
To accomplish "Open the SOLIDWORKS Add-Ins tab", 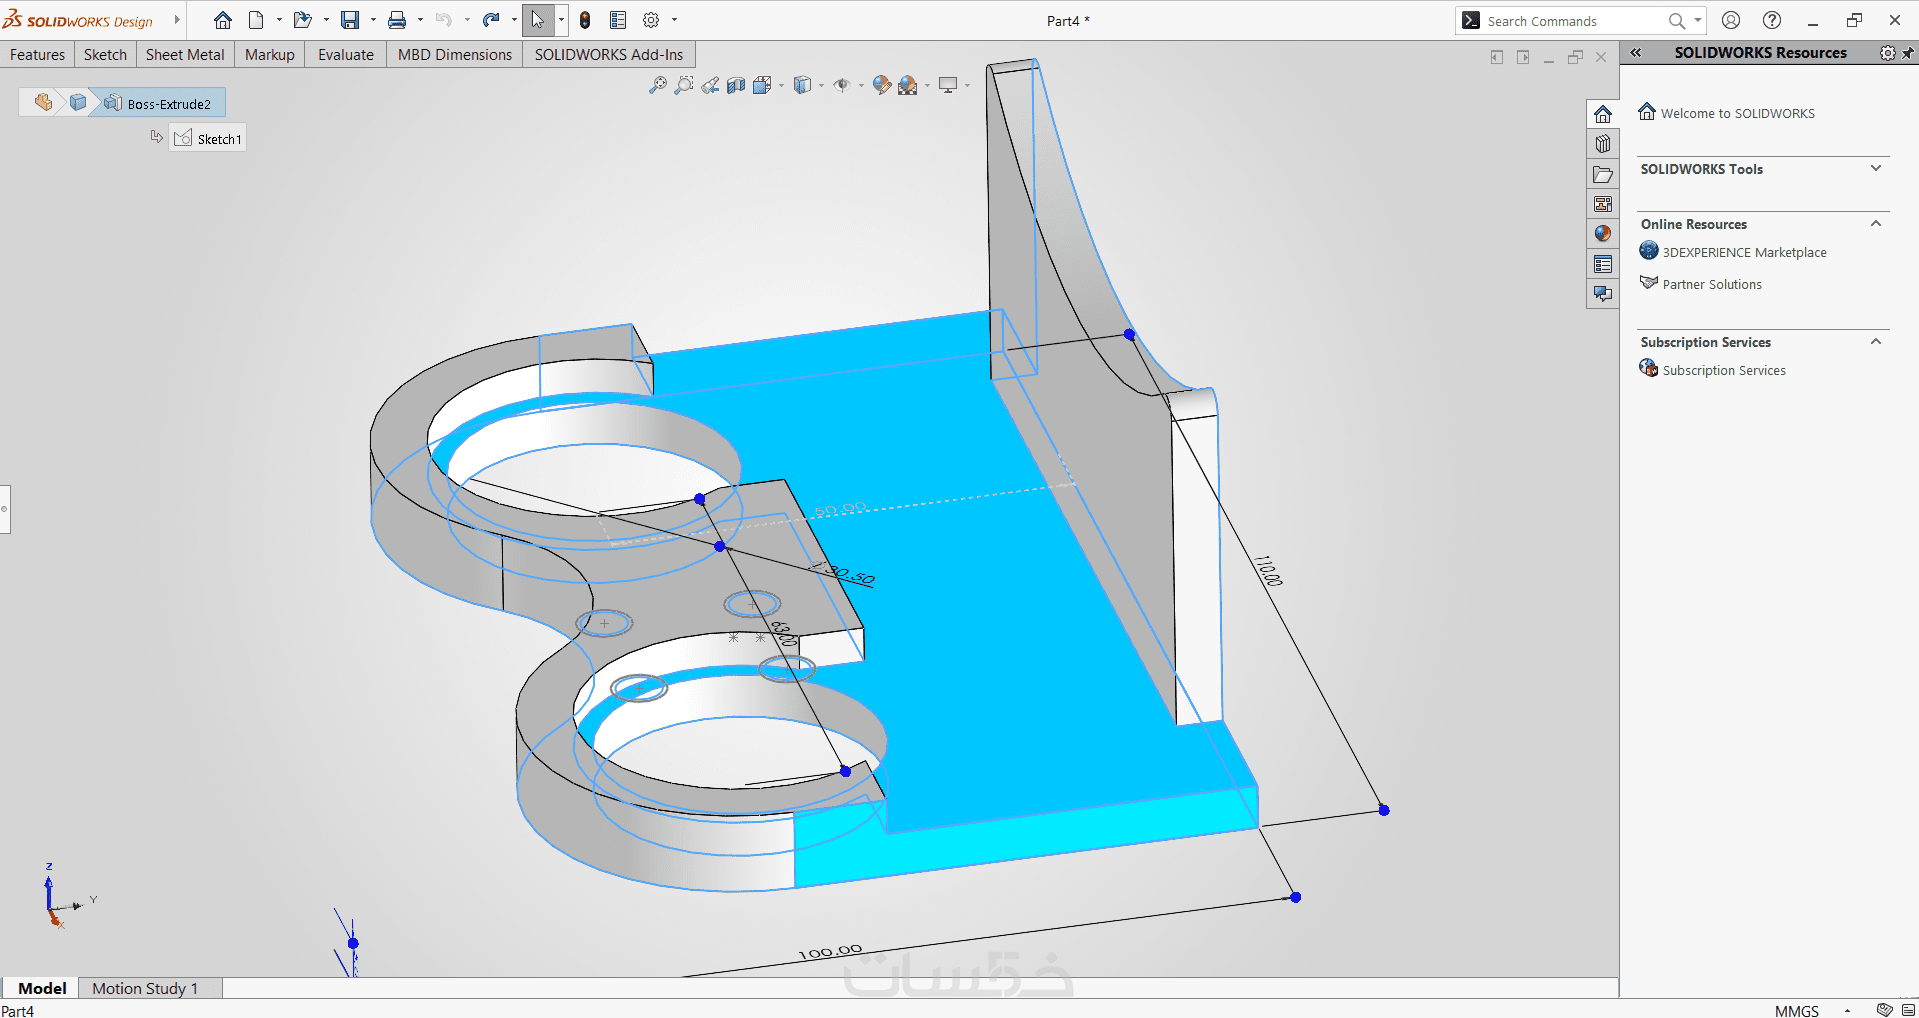I will tap(609, 55).
